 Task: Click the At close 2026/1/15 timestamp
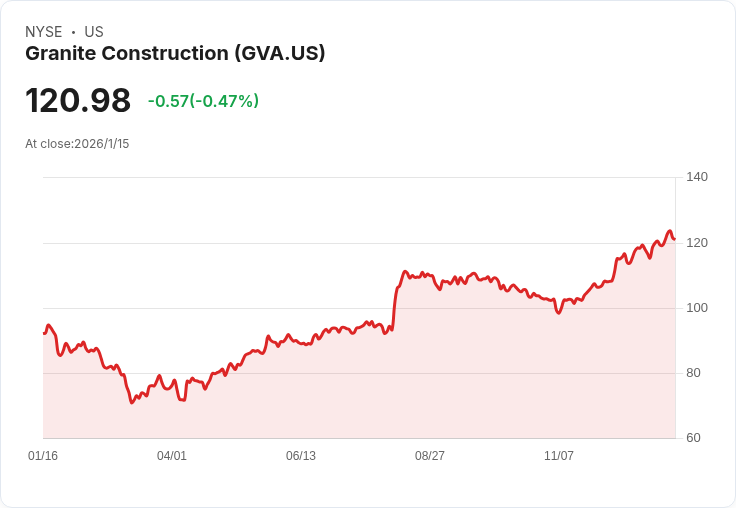77,144
